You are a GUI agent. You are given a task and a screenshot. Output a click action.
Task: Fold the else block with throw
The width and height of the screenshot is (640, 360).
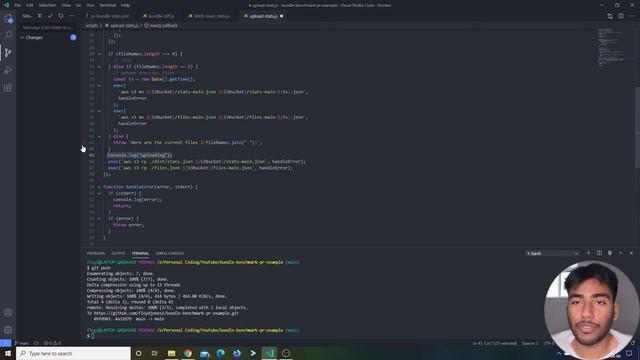coord(99,136)
